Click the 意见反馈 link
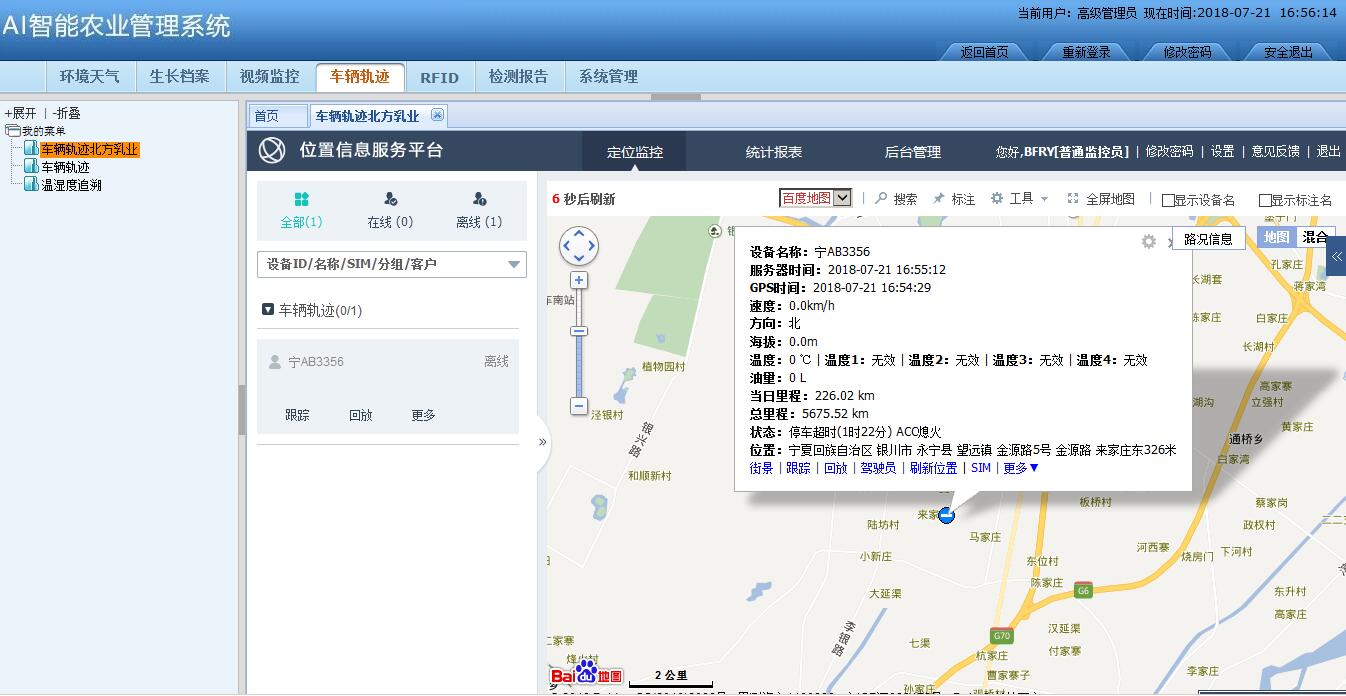1346x696 pixels. point(1275,151)
